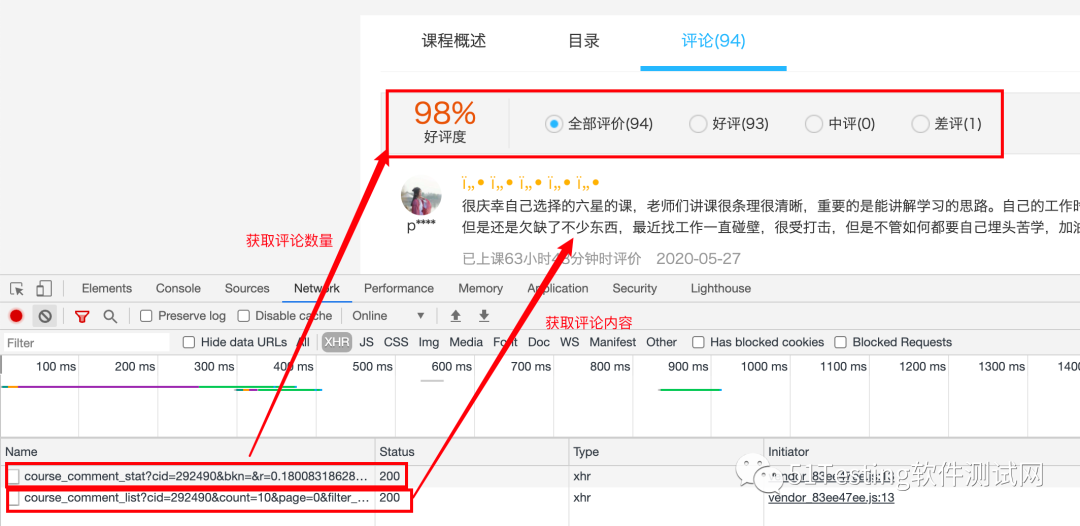The image size is (1080, 526).
Task: Enable the Preserve log checkbox
Action: point(146,316)
